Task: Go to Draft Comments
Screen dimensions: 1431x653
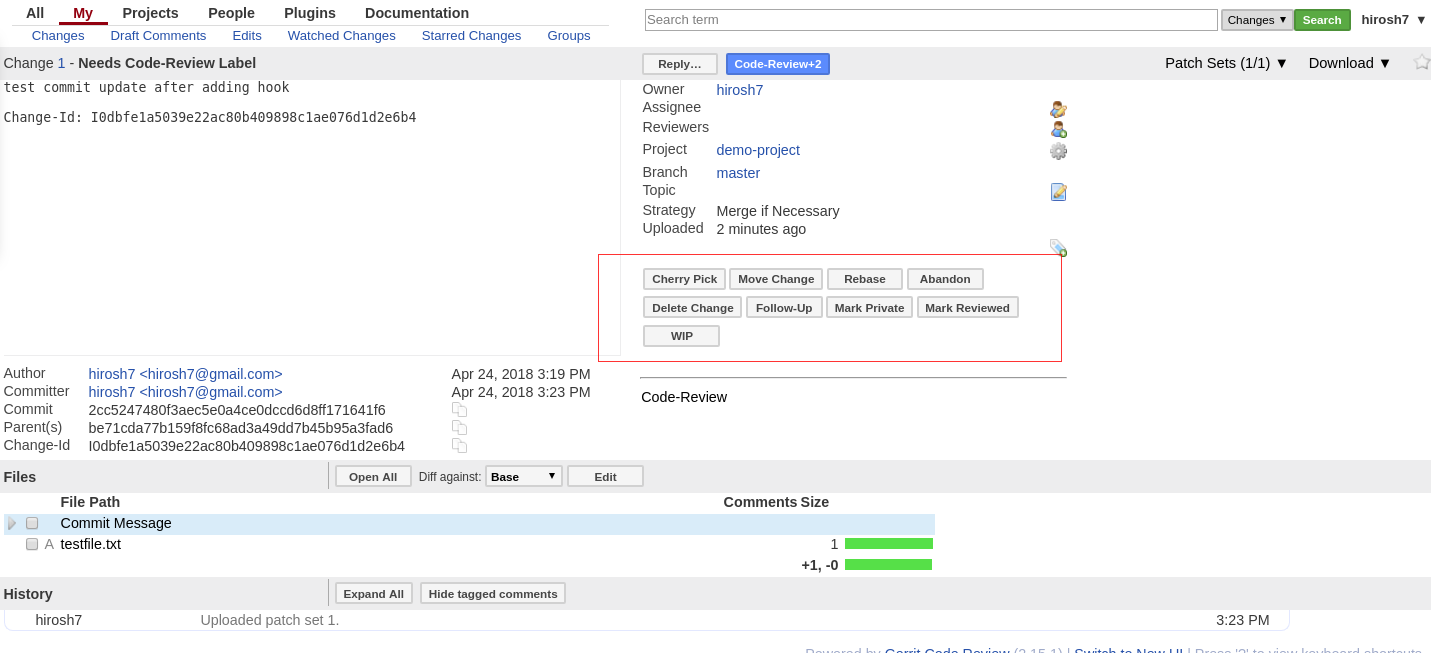Action: pyautogui.click(x=158, y=36)
